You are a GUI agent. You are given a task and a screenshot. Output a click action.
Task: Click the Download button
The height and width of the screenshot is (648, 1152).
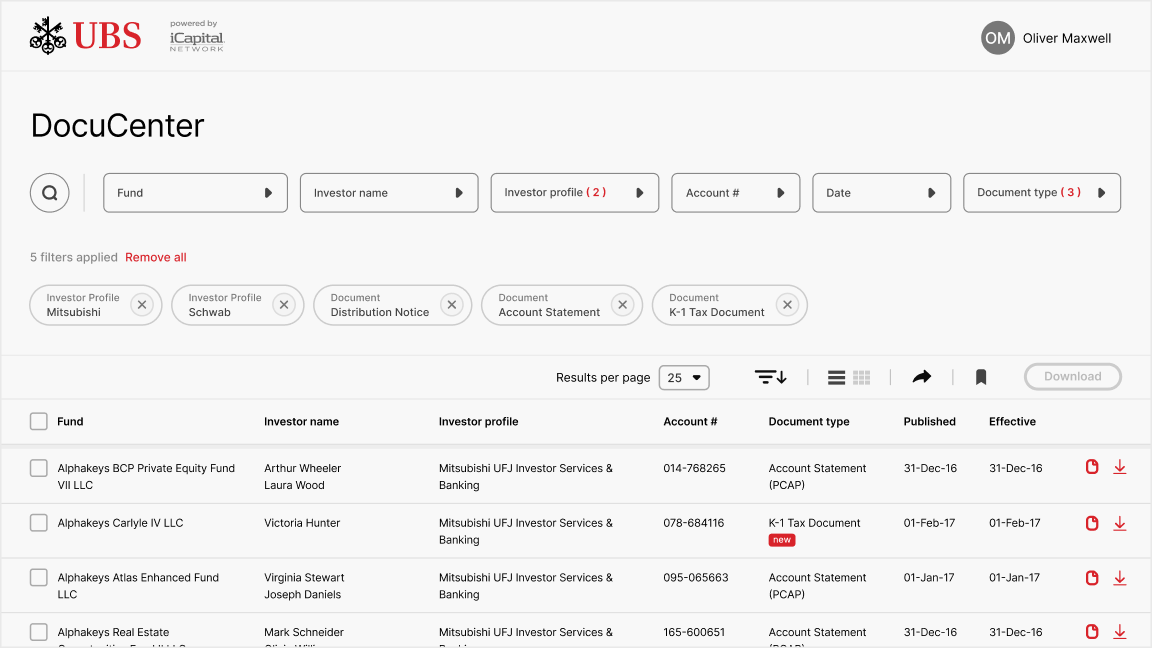(x=1073, y=376)
